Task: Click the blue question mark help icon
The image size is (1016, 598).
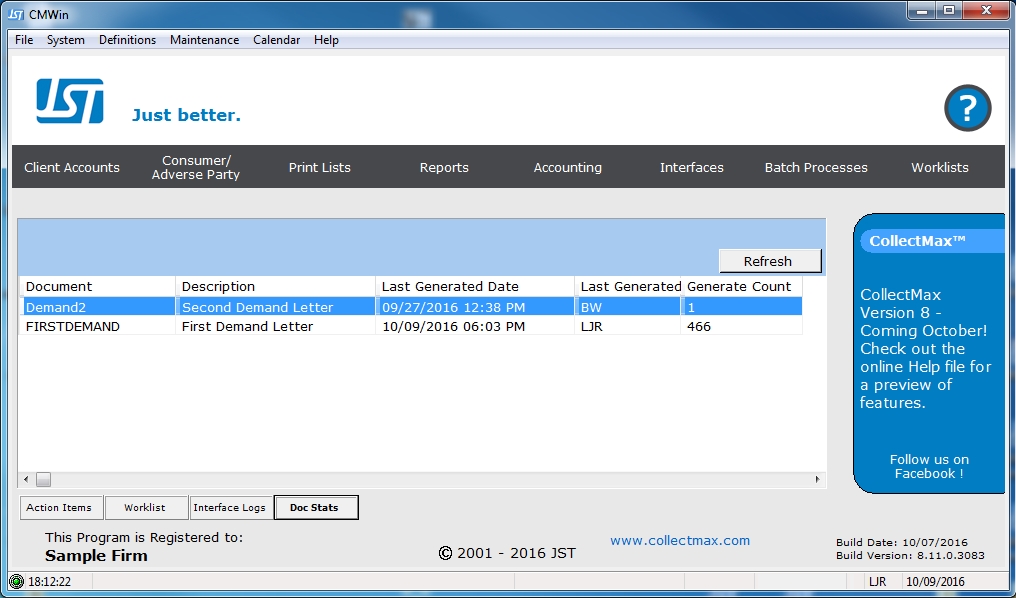Action: pyautogui.click(x=967, y=108)
